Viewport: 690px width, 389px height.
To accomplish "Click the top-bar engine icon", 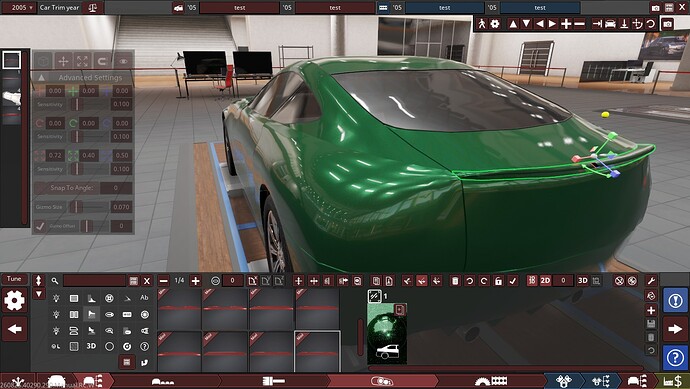I will [383, 7].
